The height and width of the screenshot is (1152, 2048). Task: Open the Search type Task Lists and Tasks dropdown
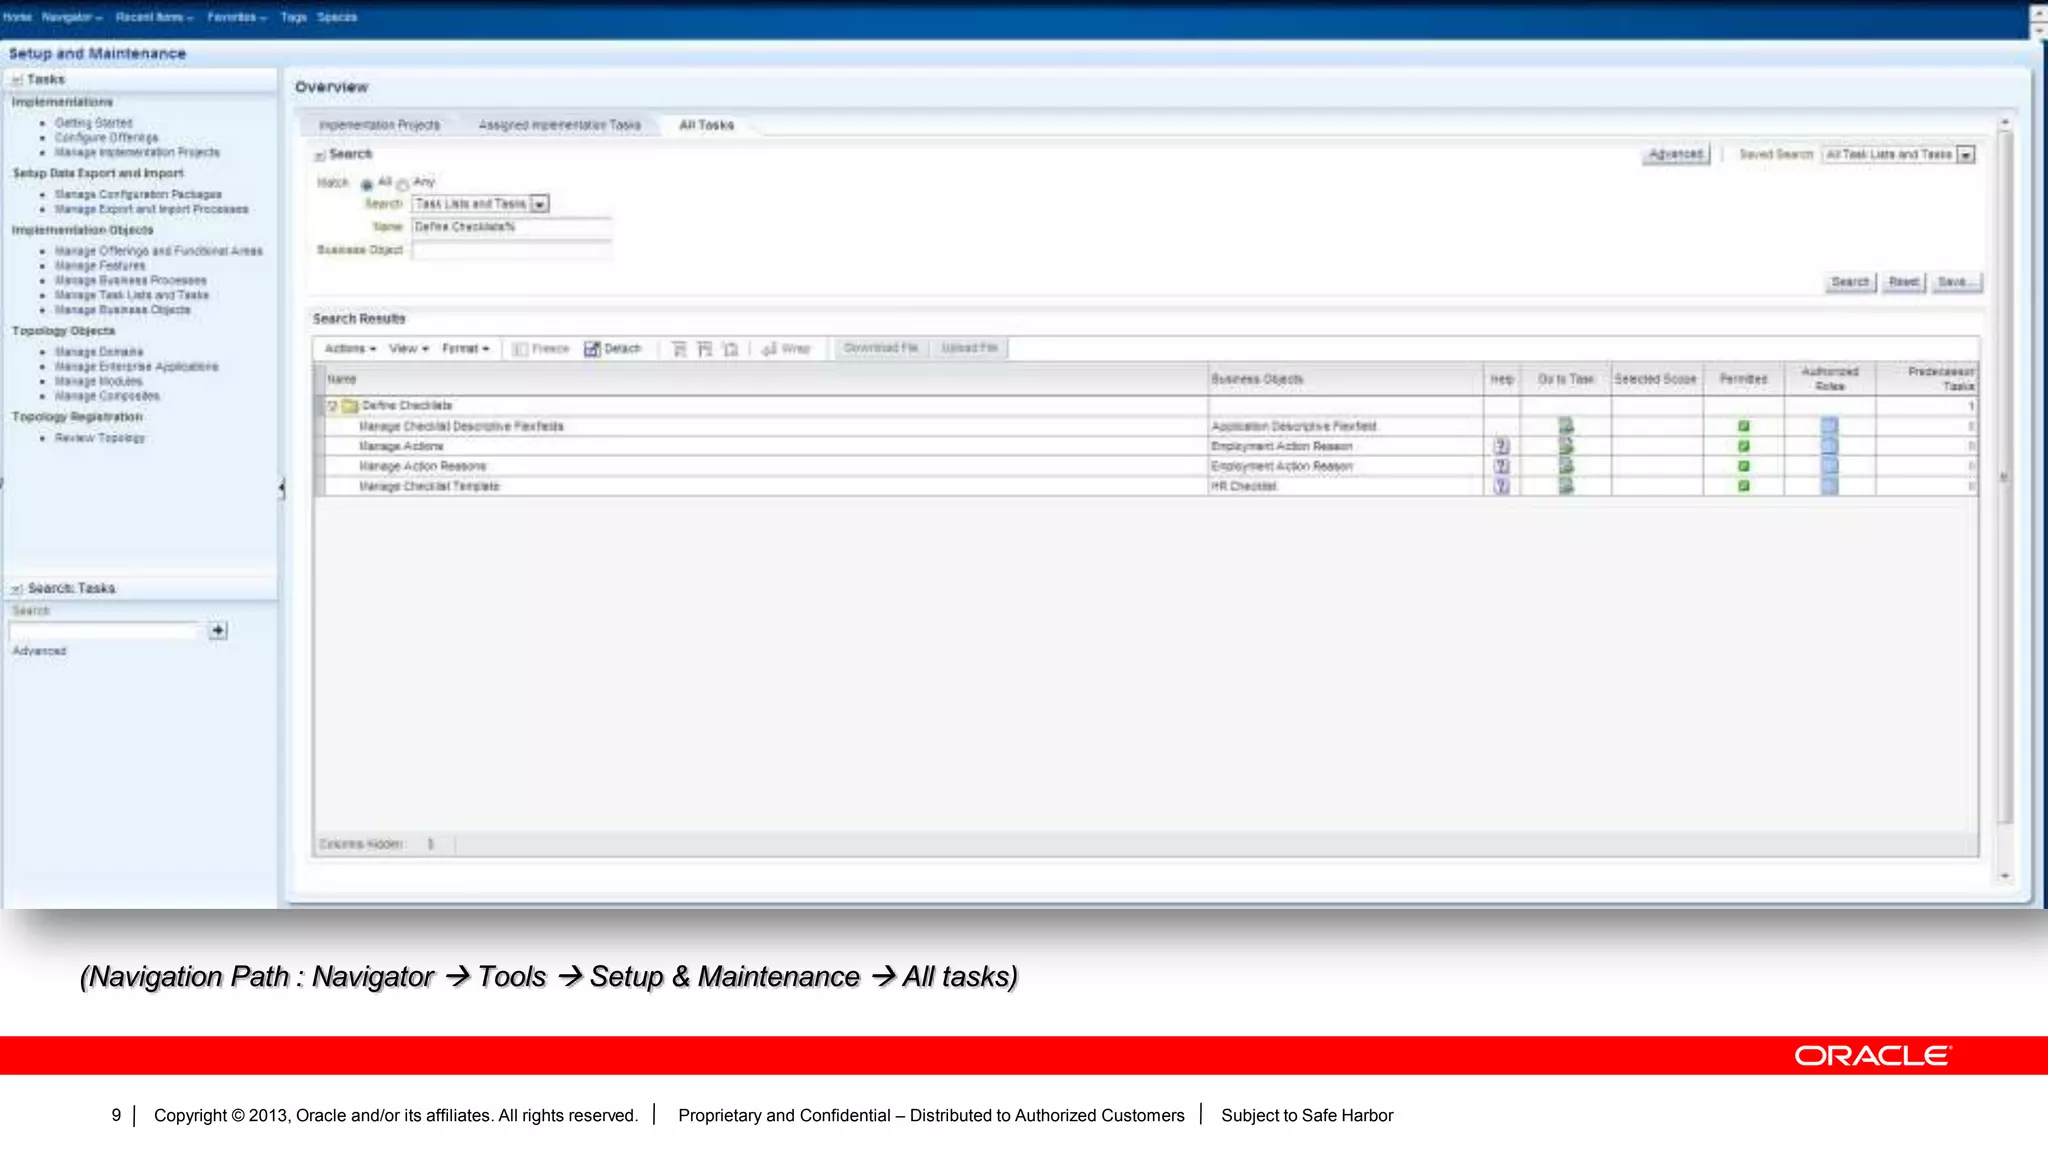pos(539,204)
